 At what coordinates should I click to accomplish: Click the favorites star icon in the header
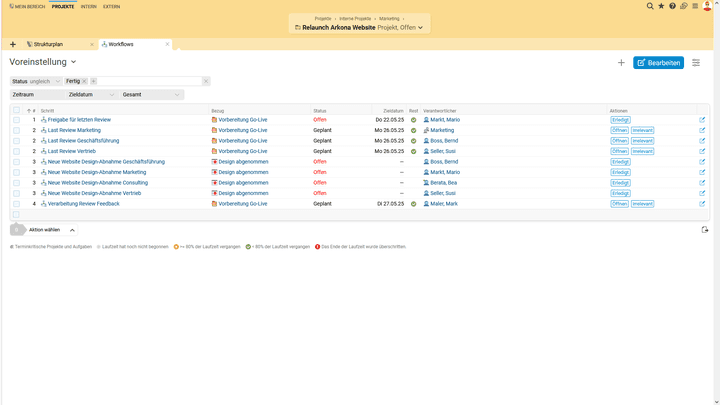coord(661,6)
